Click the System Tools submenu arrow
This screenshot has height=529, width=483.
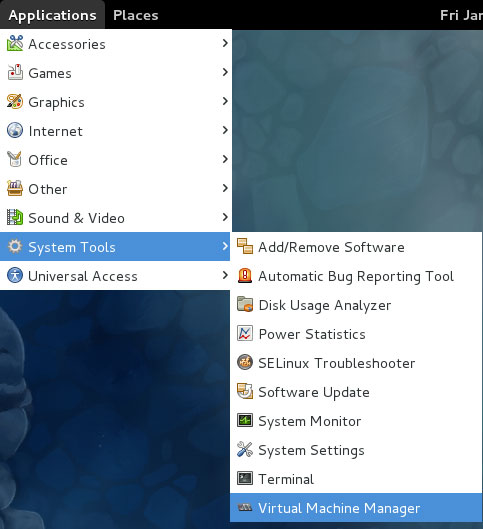tap(225, 246)
